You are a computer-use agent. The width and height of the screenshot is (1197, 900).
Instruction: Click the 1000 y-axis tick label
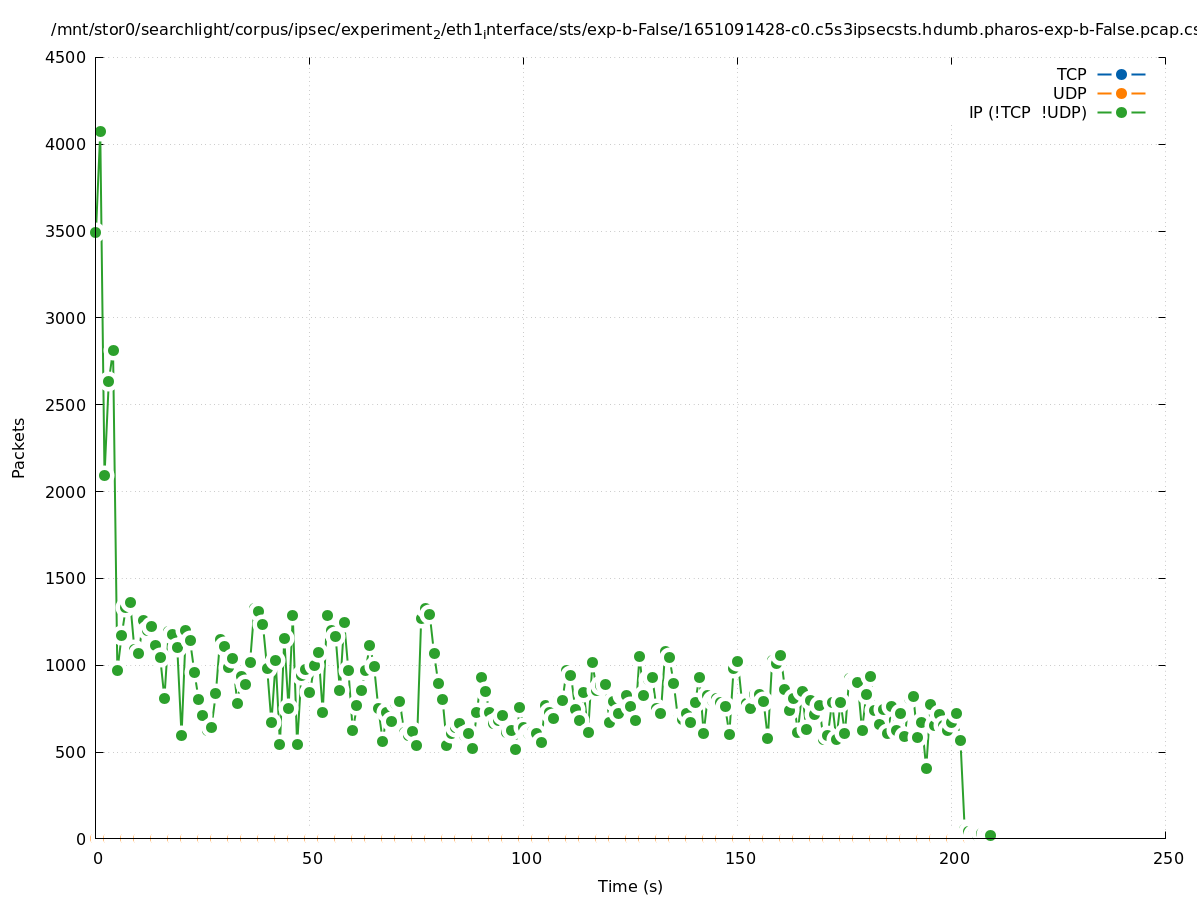coord(66,666)
